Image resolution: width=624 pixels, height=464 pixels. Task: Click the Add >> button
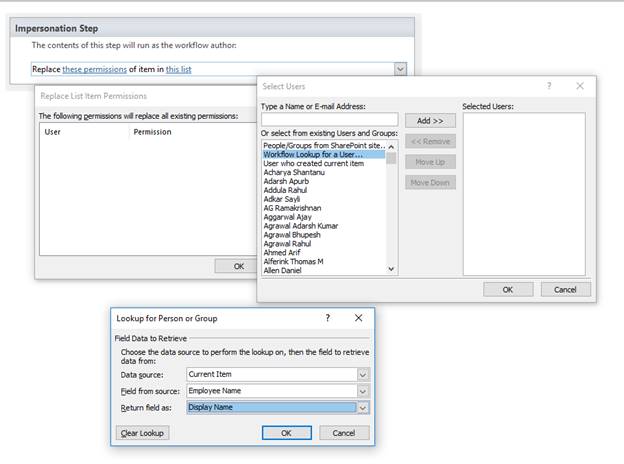[430, 121]
